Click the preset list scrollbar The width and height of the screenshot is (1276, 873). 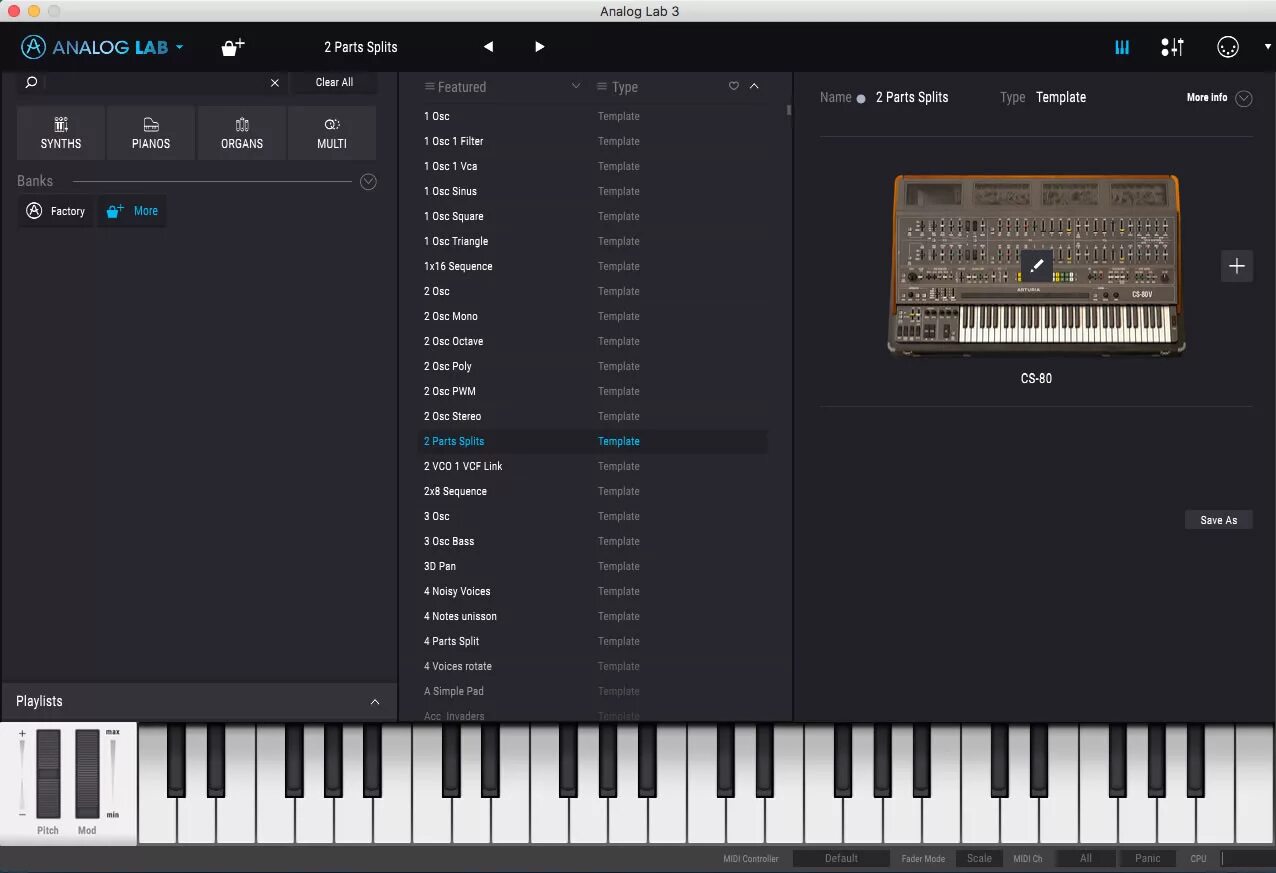coord(789,110)
